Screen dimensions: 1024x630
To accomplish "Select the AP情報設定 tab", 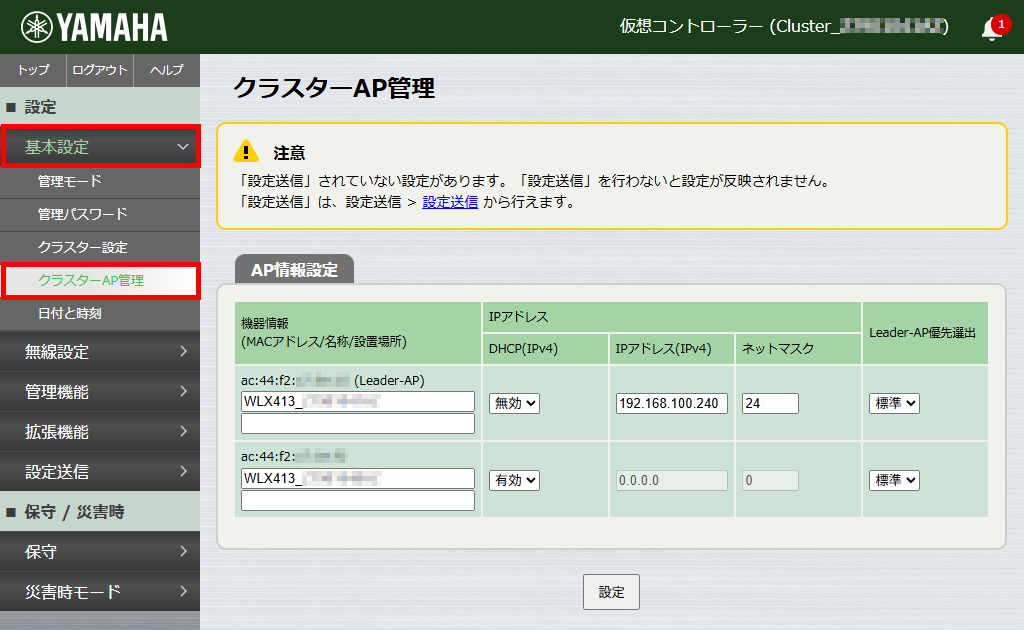I will 293,267.
